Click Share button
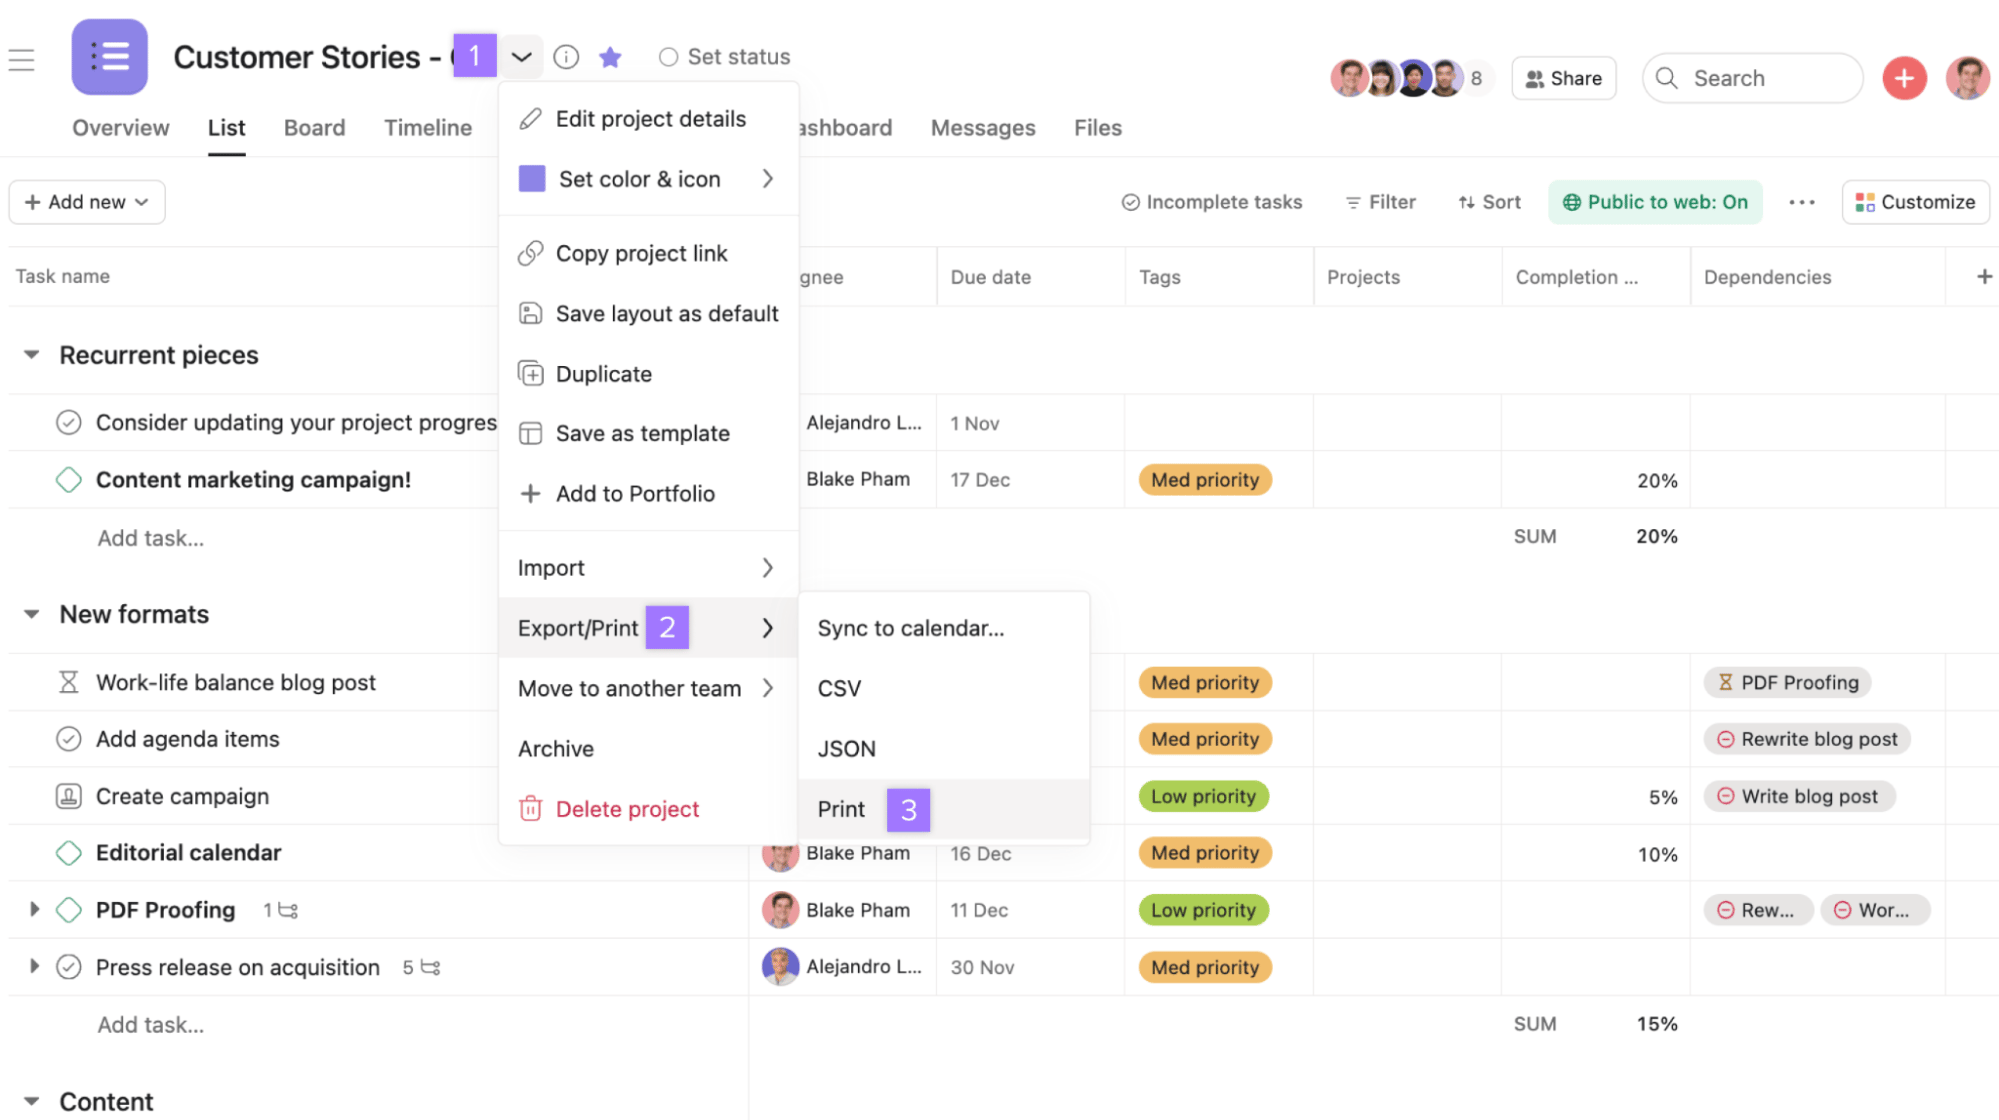This screenshot has height=1120, width=1999. point(1562,77)
